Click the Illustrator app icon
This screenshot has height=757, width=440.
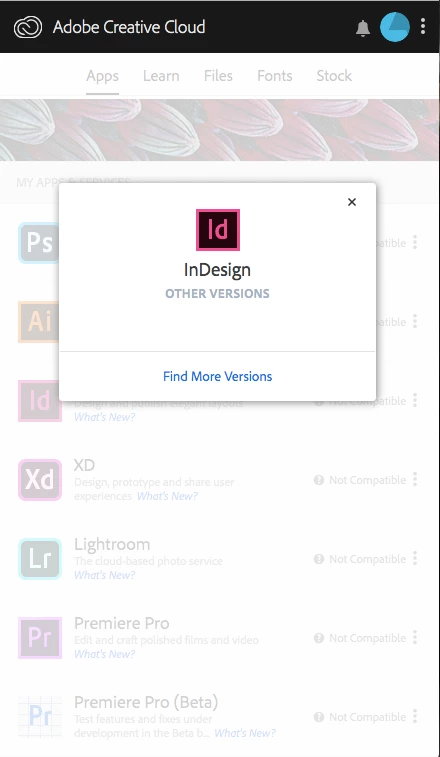click(x=39, y=322)
